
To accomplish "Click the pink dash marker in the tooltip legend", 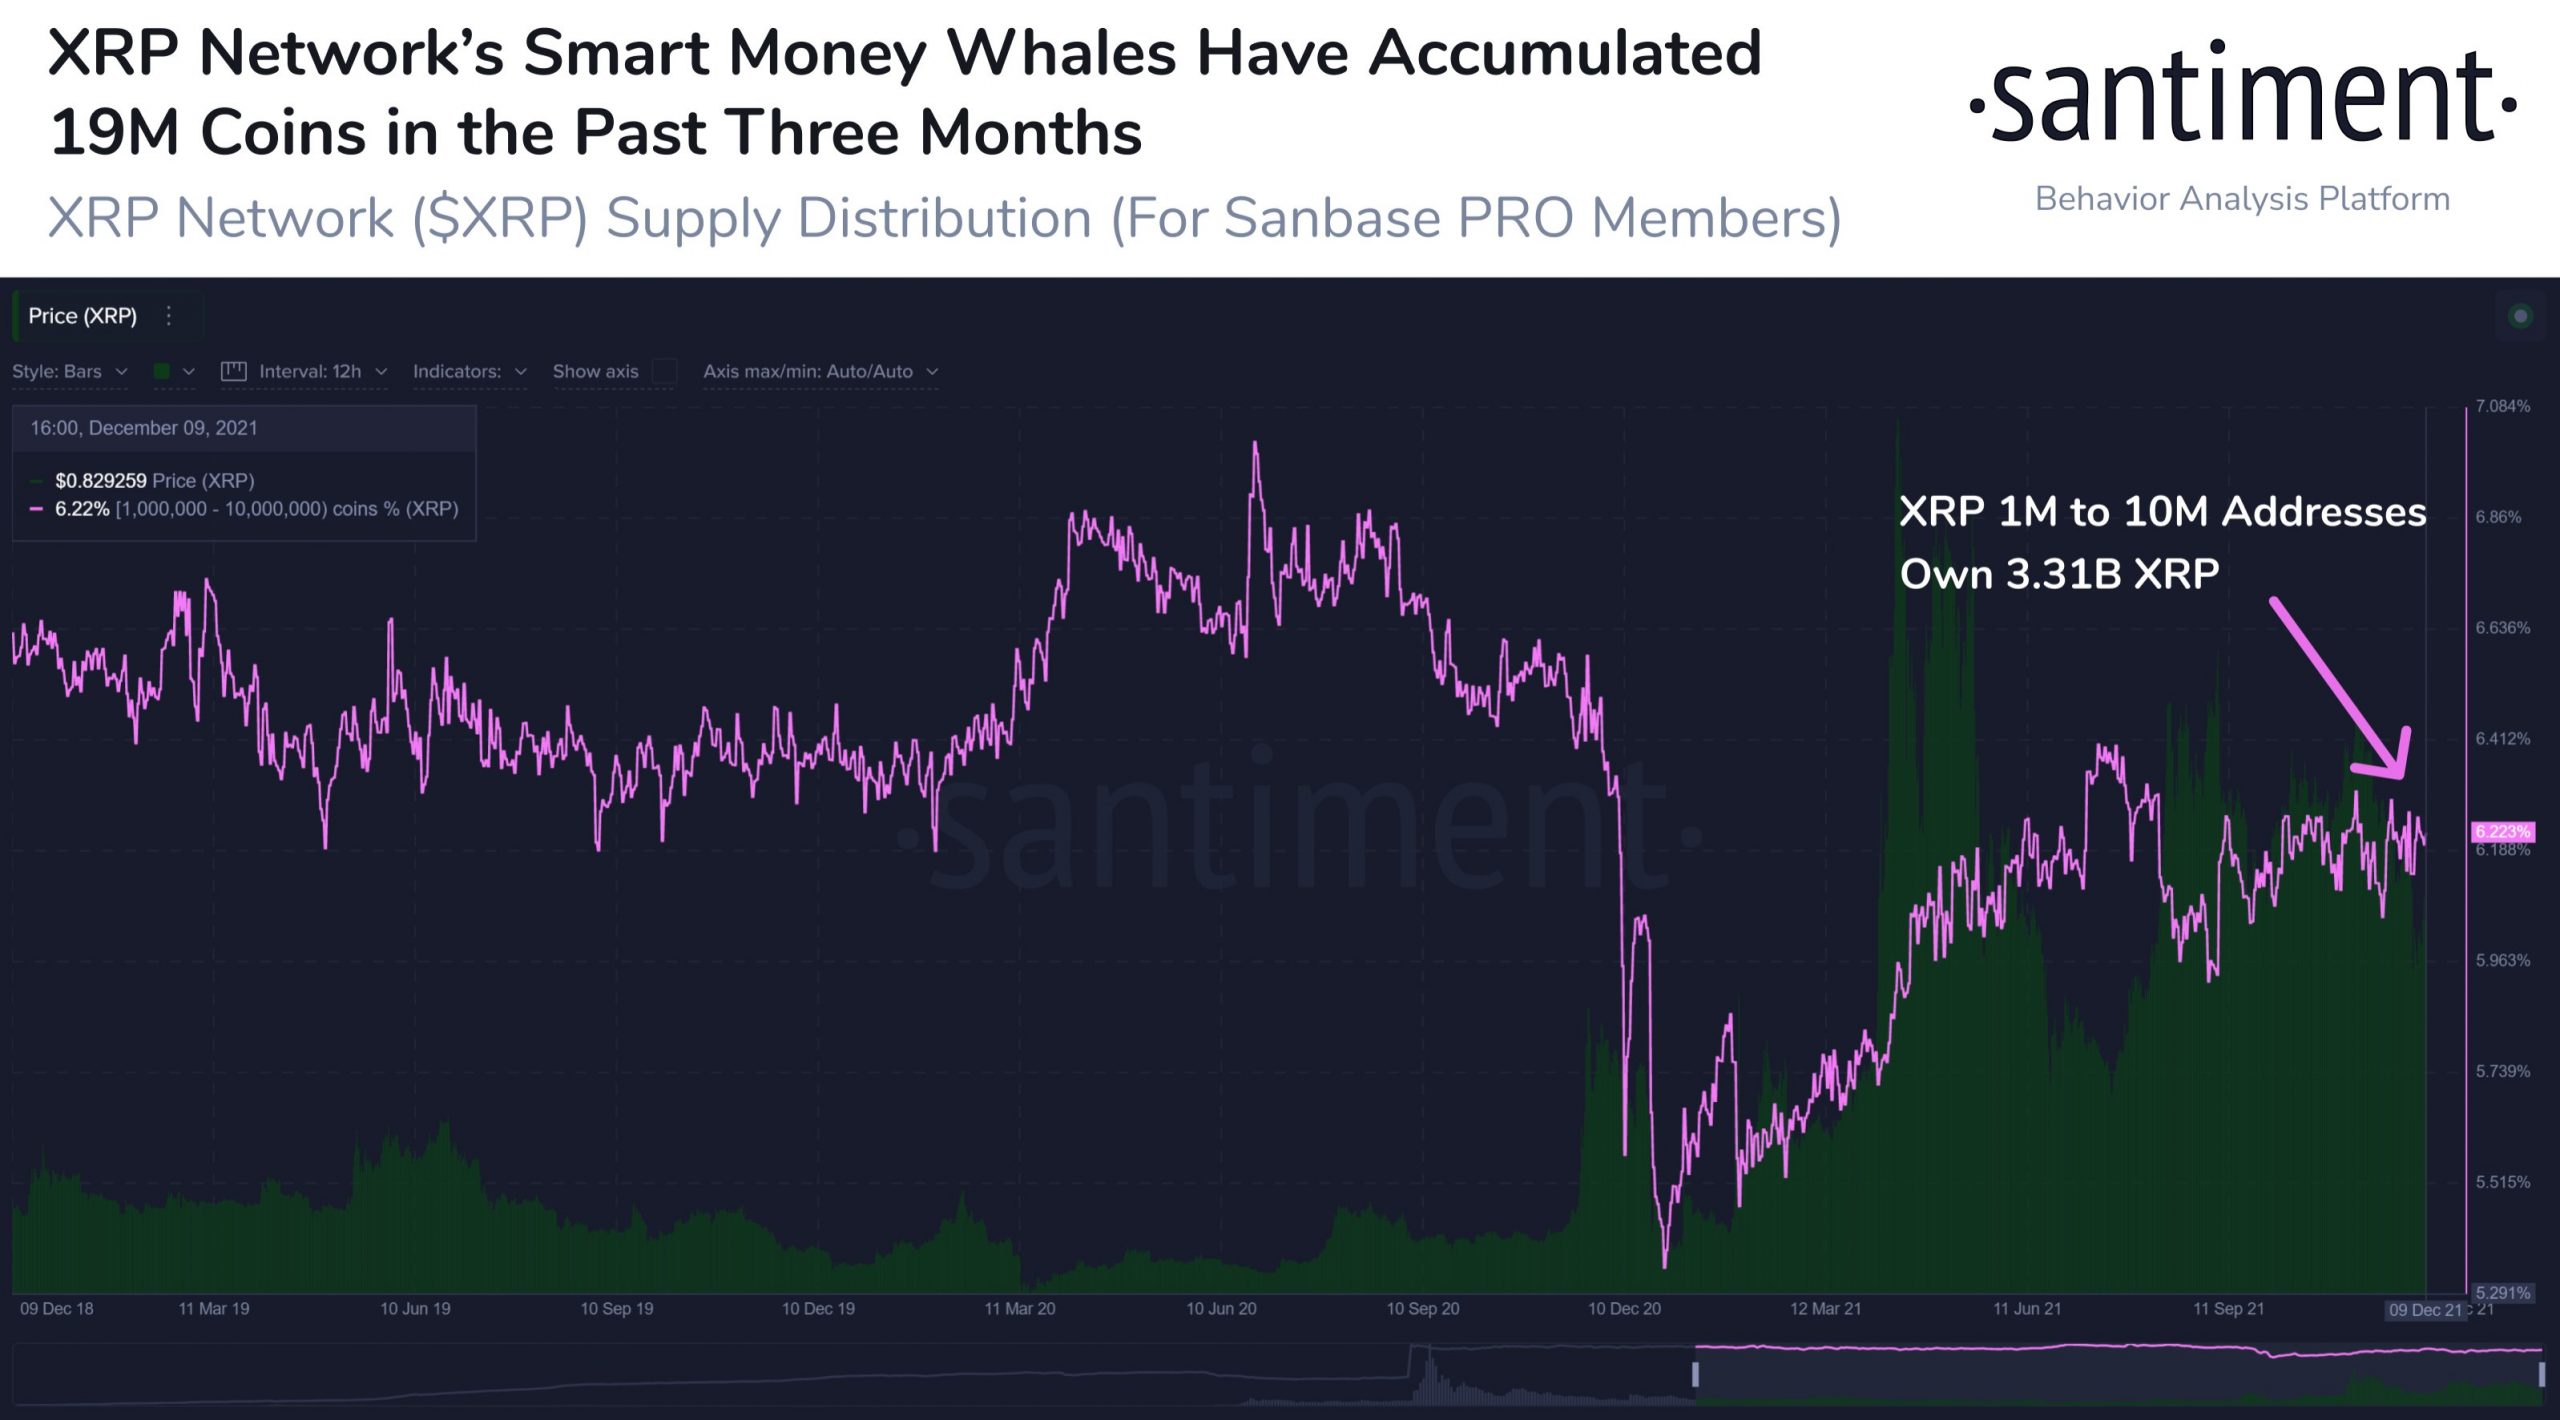I will tap(37, 509).
